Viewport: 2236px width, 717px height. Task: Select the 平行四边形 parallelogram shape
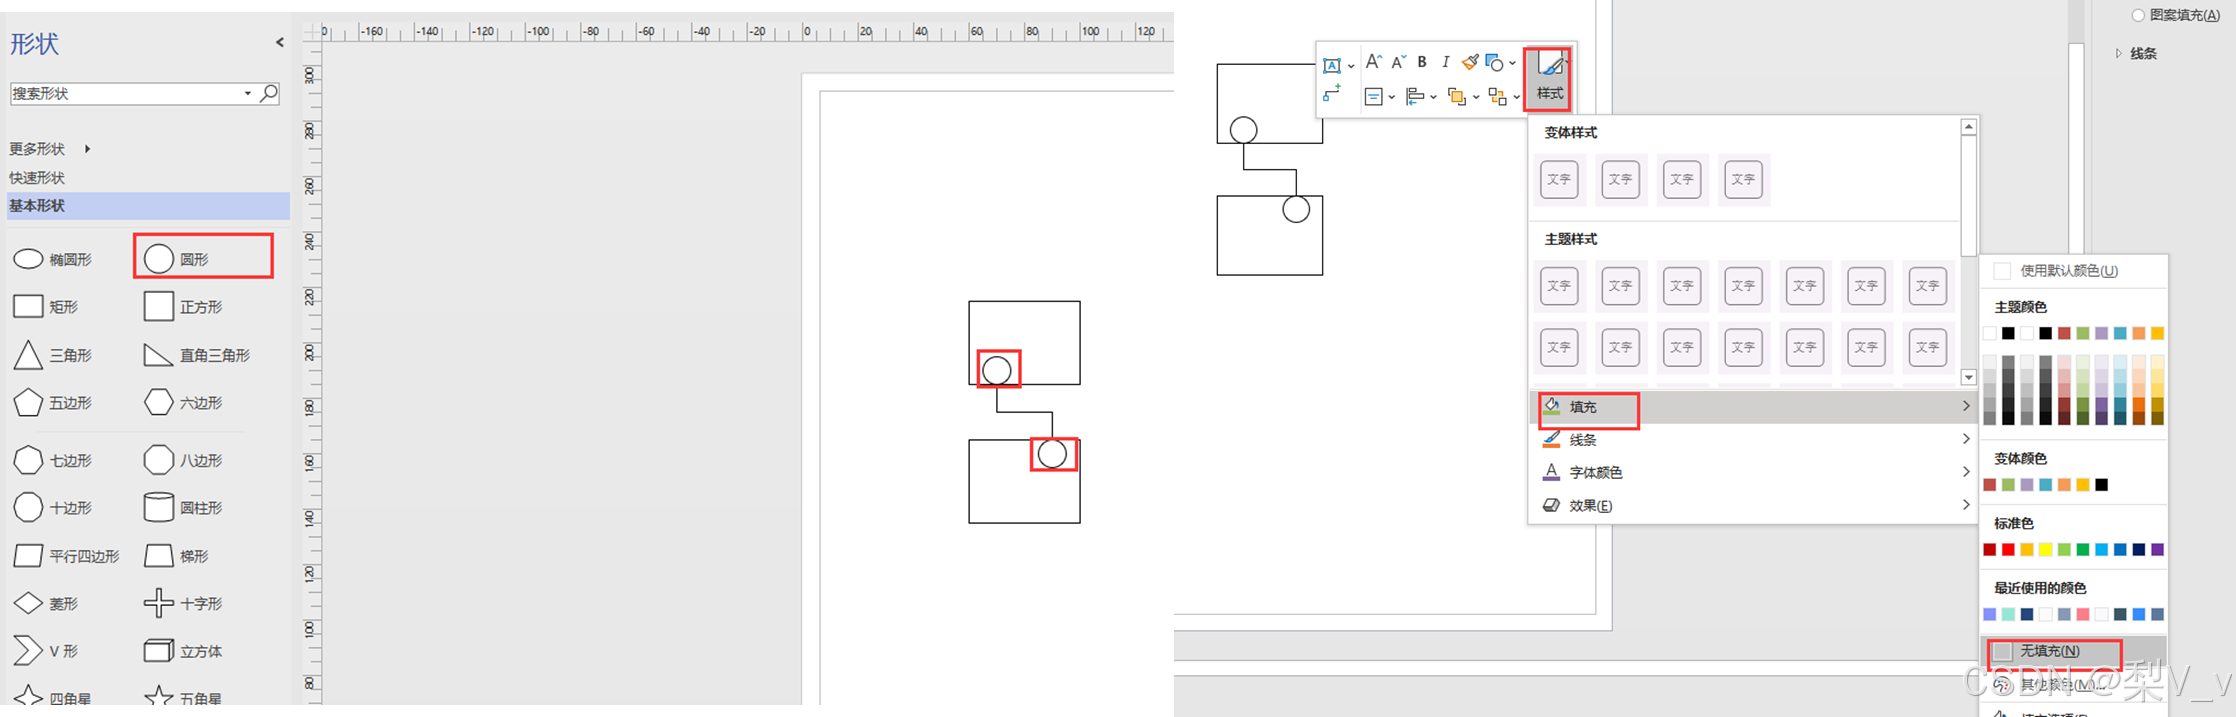pos(67,555)
